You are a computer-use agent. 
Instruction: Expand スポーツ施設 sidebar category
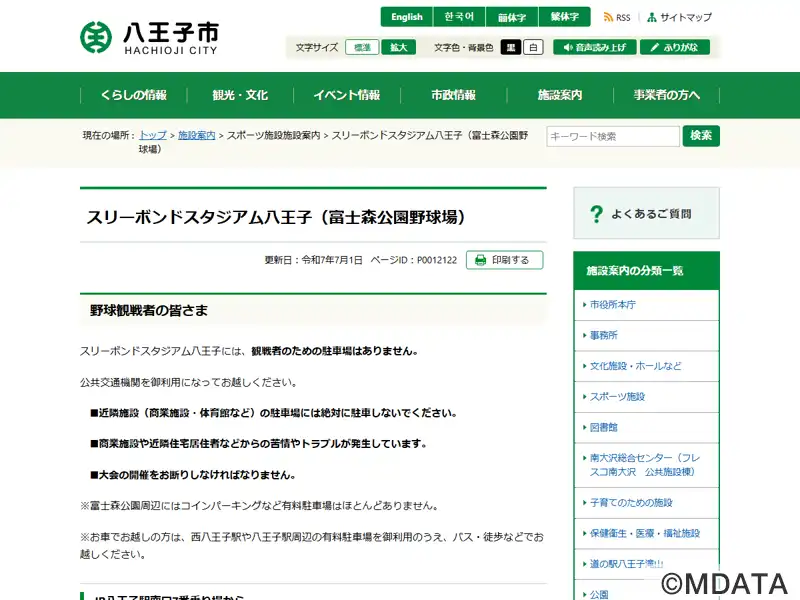coord(646,397)
